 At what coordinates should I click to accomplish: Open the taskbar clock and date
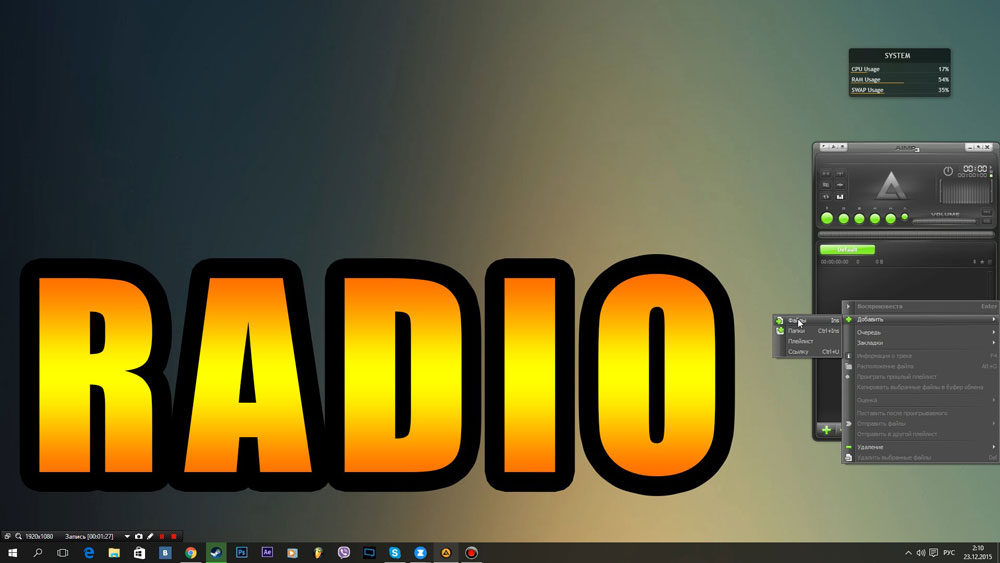[x=978, y=553]
